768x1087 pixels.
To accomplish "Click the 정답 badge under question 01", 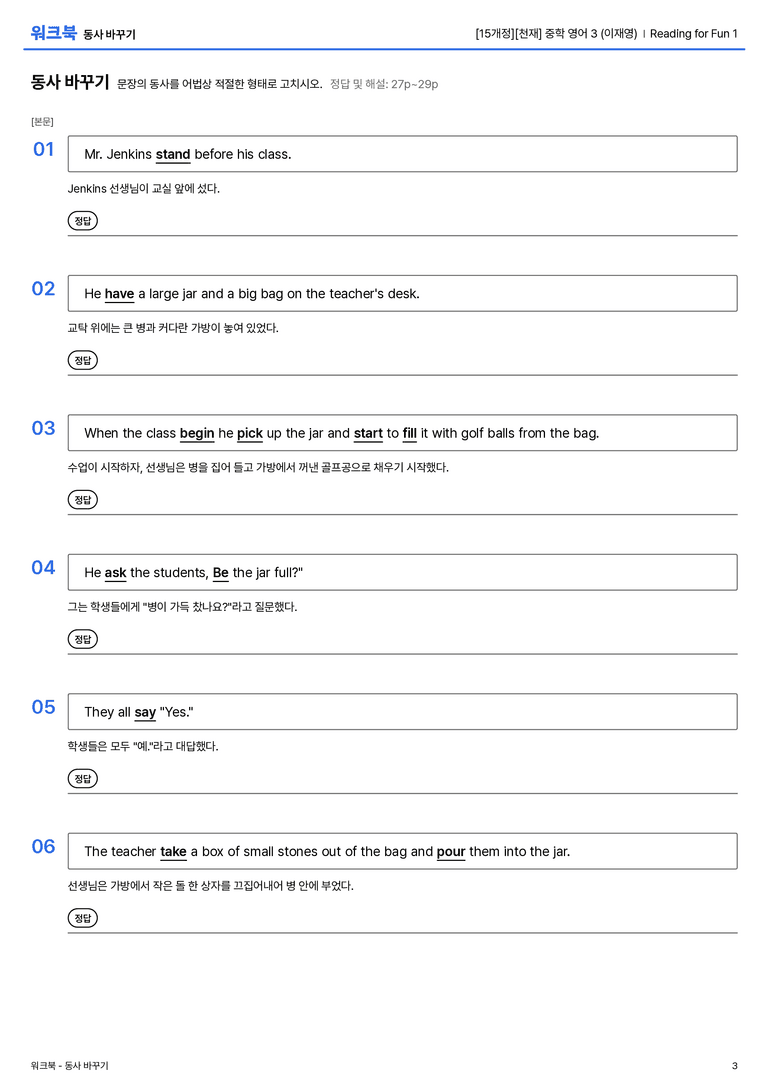I will click(x=82, y=220).
